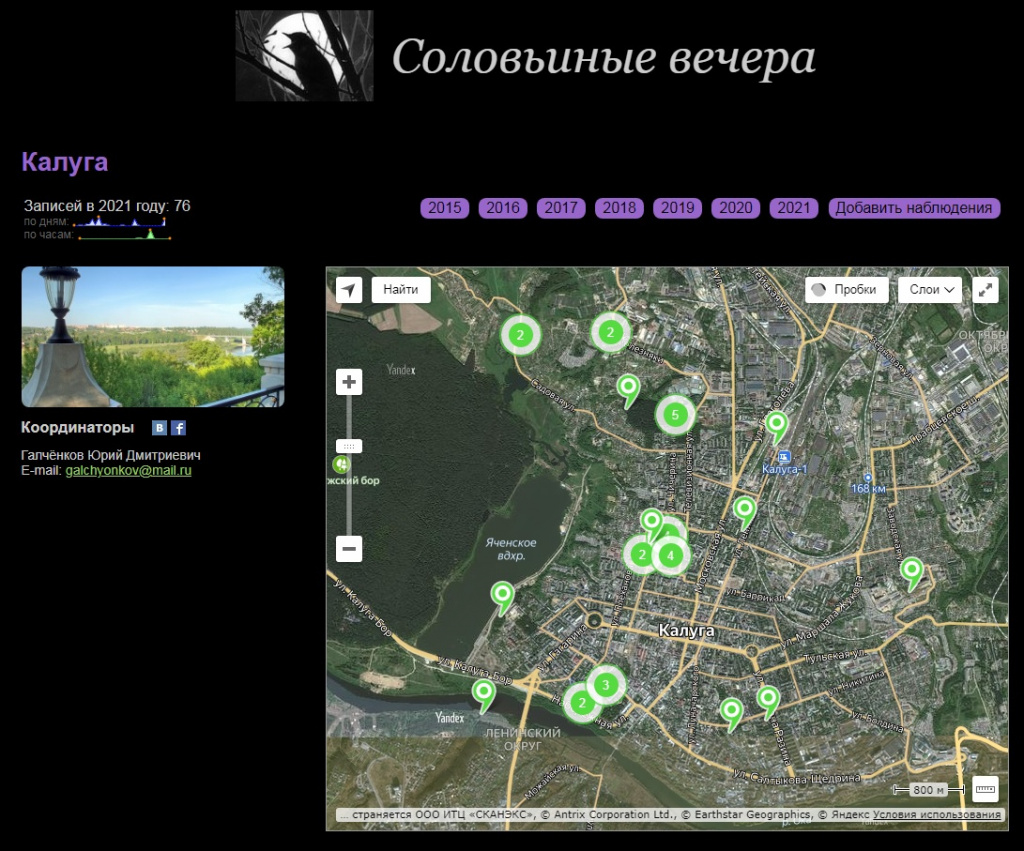Click the green cluster marker showing 5
Image resolution: width=1024 pixels, height=851 pixels.
coord(676,412)
